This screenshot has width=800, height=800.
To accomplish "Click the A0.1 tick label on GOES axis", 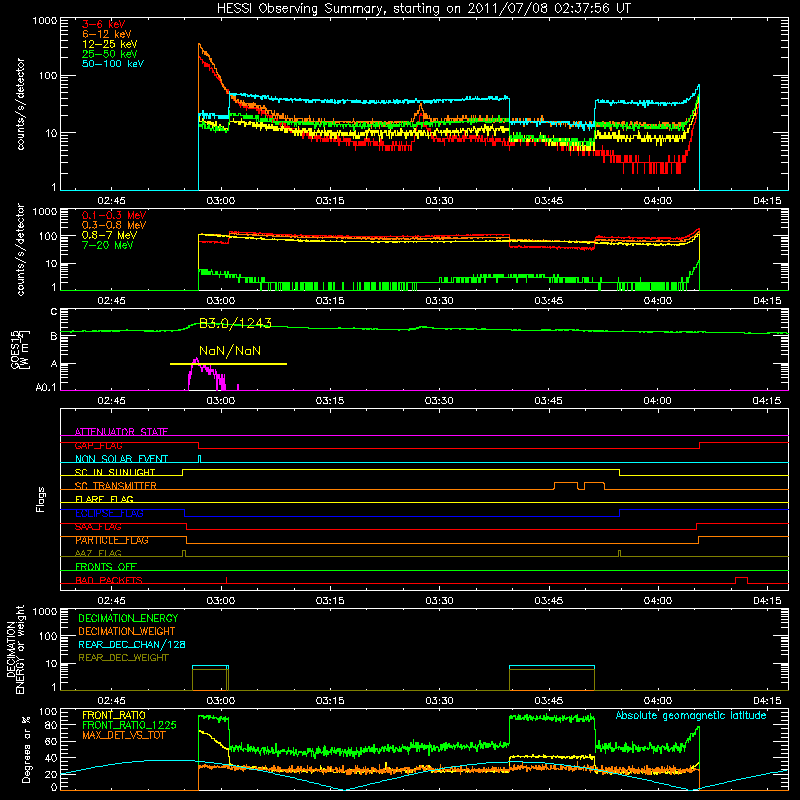I will point(46,388).
